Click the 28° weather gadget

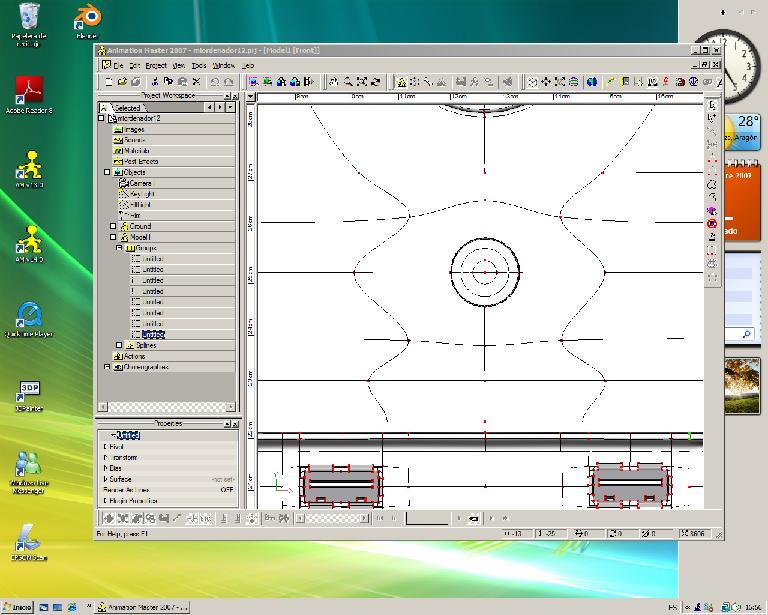click(x=741, y=132)
